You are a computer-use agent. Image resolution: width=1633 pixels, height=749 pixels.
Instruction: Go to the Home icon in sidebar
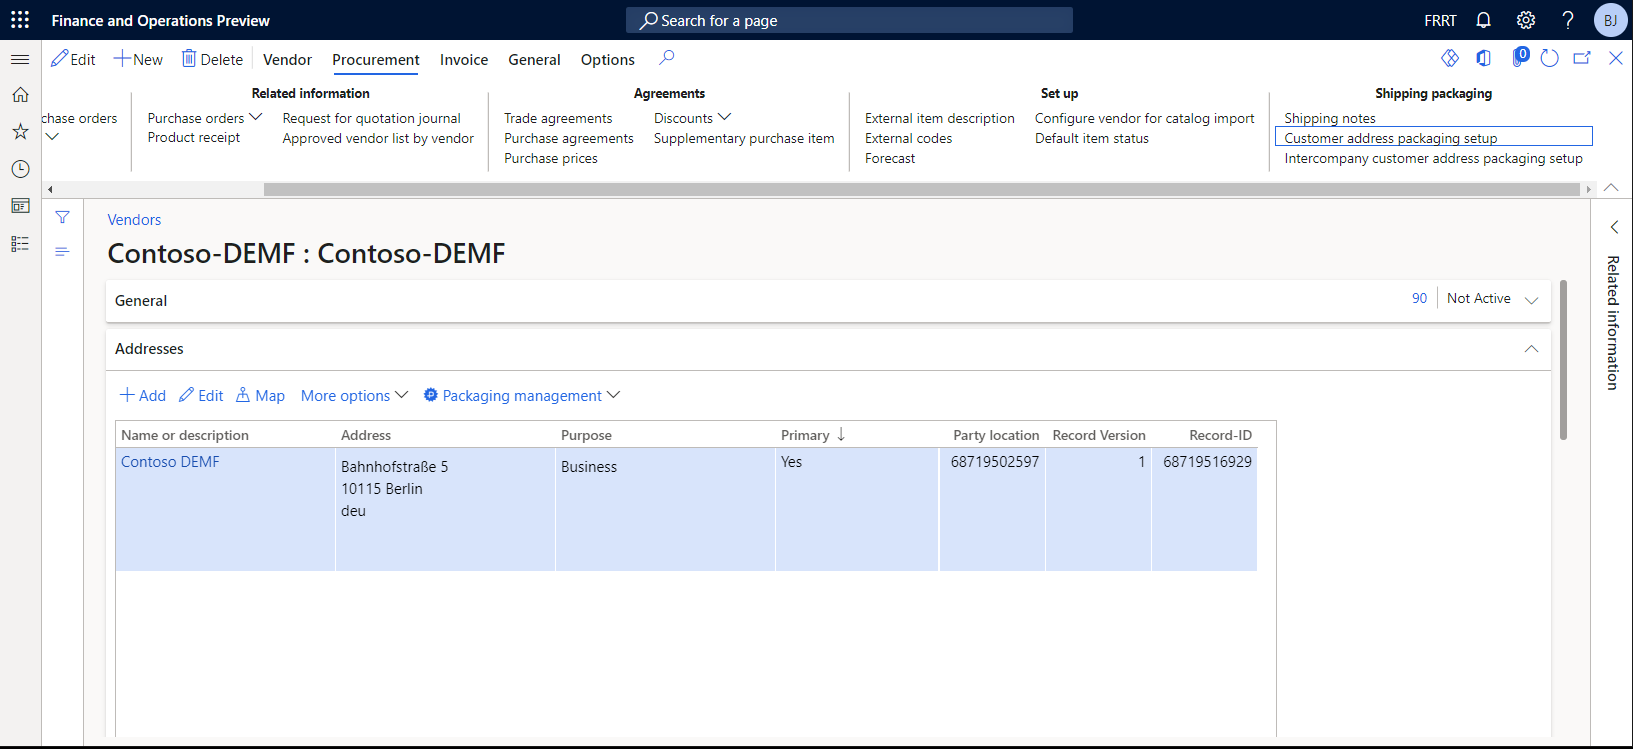point(20,95)
